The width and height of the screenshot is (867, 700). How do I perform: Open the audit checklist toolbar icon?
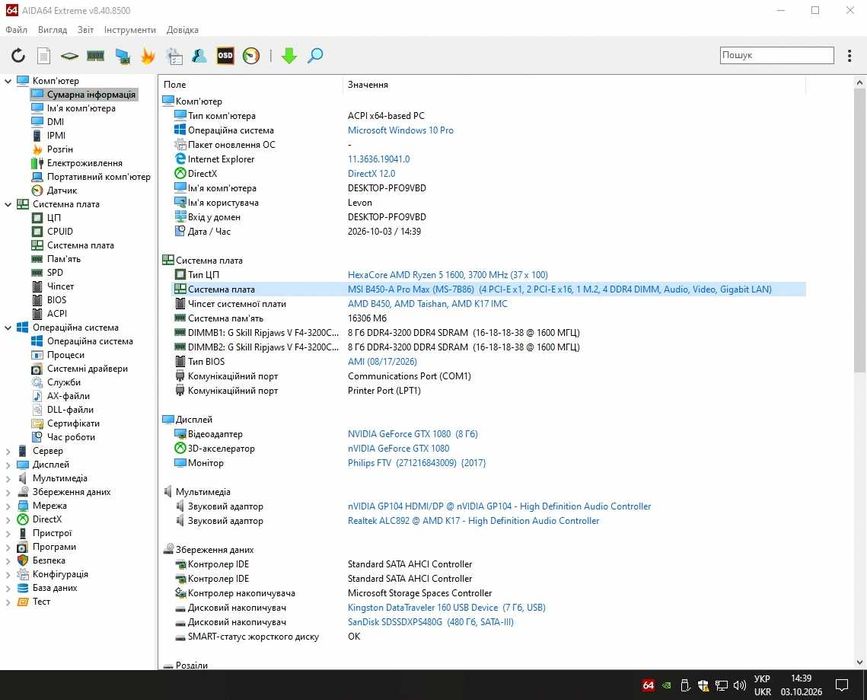[174, 56]
